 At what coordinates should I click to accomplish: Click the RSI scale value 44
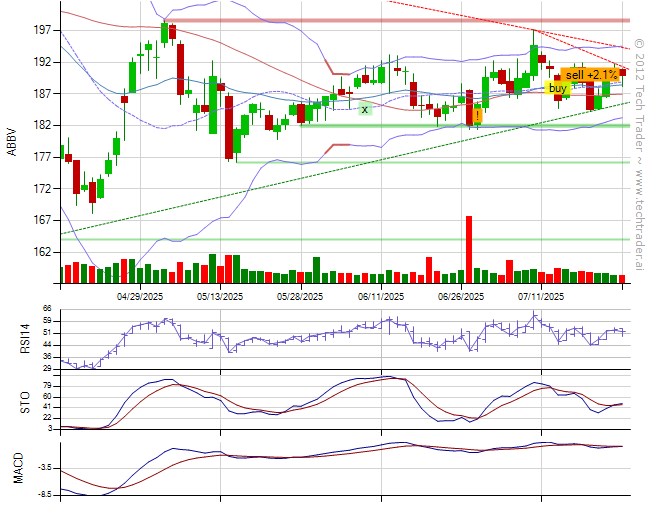pos(47,345)
